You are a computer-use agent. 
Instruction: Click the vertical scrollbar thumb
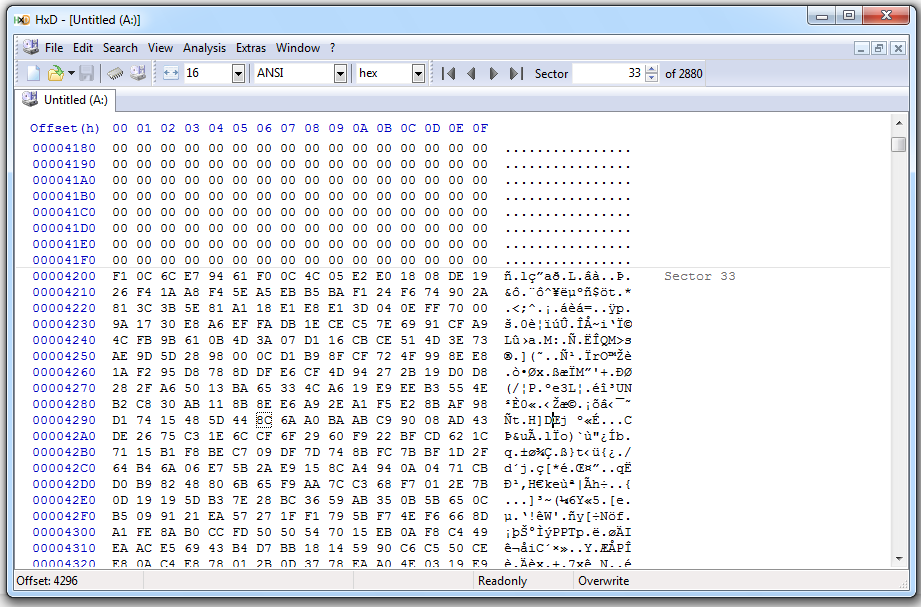pos(899,144)
